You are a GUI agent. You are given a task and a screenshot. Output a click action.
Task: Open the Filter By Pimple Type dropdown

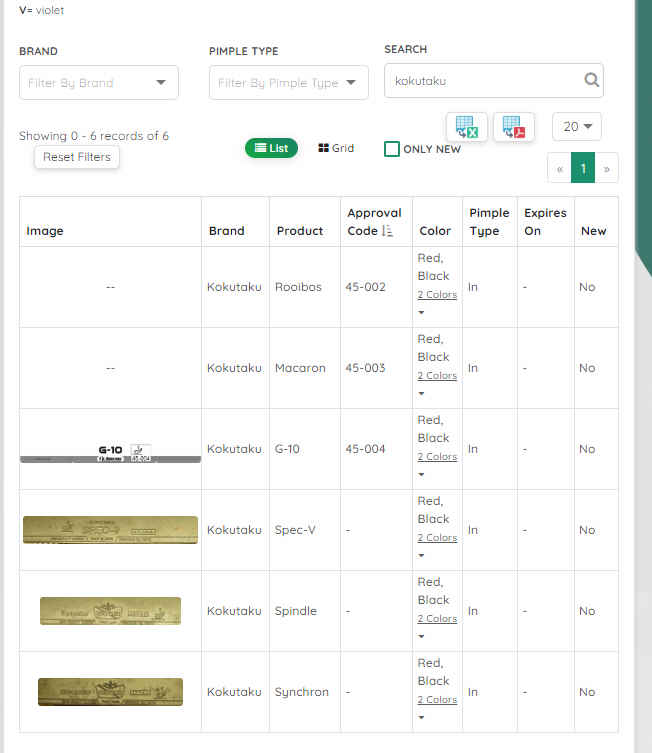pyautogui.click(x=289, y=83)
